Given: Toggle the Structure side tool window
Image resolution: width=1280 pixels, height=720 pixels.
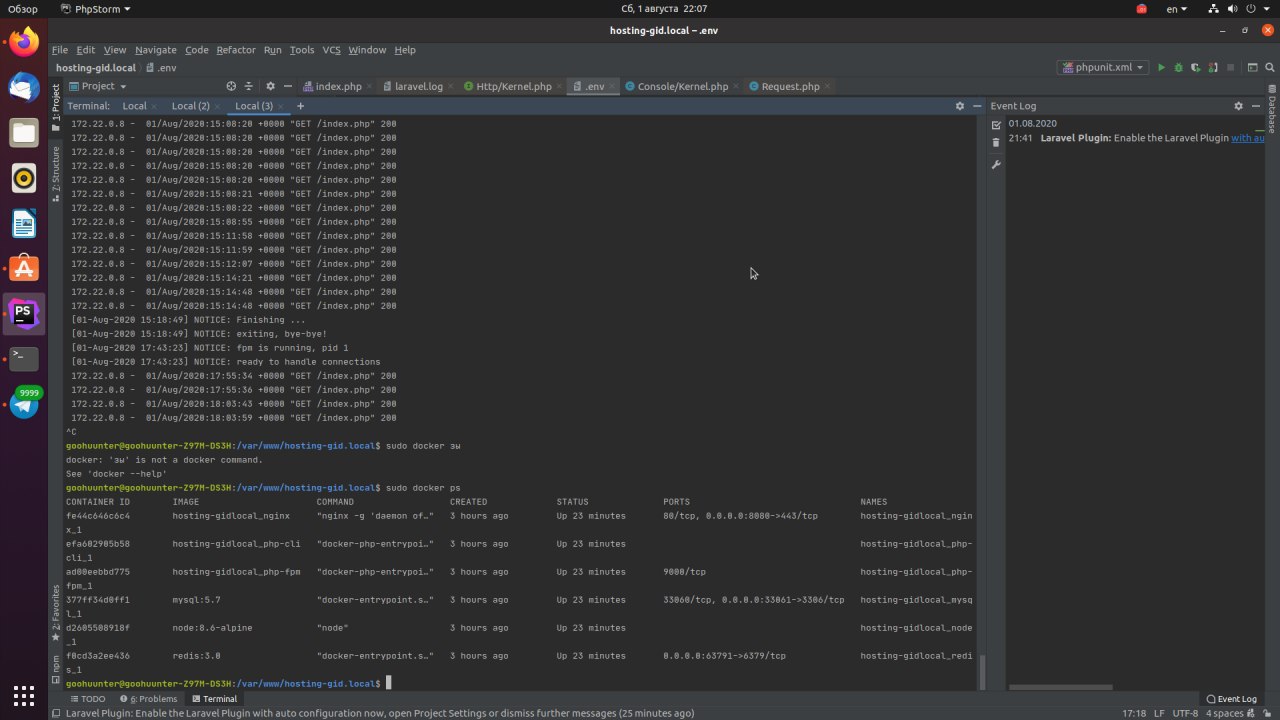Looking at the screenshot, I should (56, 174).
